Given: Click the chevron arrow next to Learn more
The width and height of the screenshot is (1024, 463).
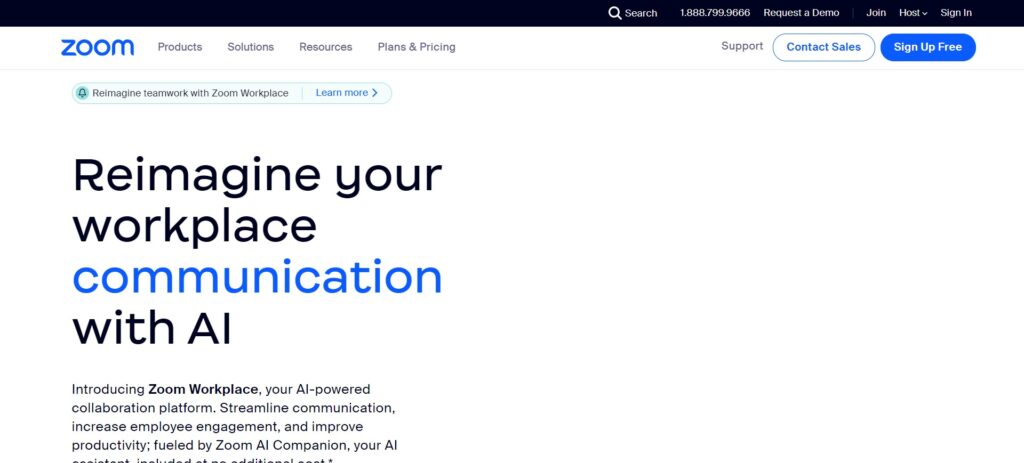Looking at the screenshot, I should 375,93.
